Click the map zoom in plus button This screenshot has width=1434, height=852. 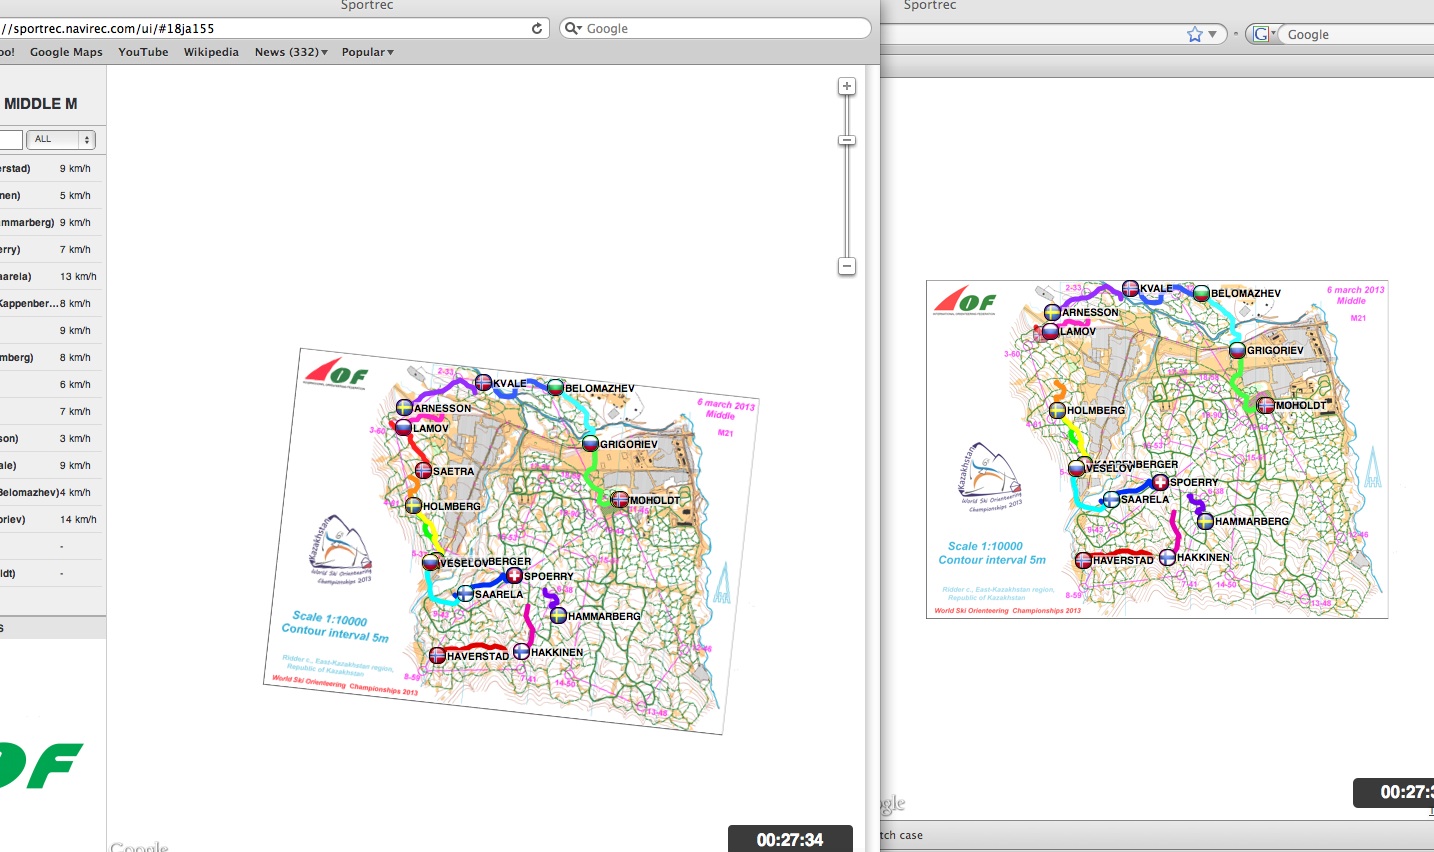(x=847, y=87)
